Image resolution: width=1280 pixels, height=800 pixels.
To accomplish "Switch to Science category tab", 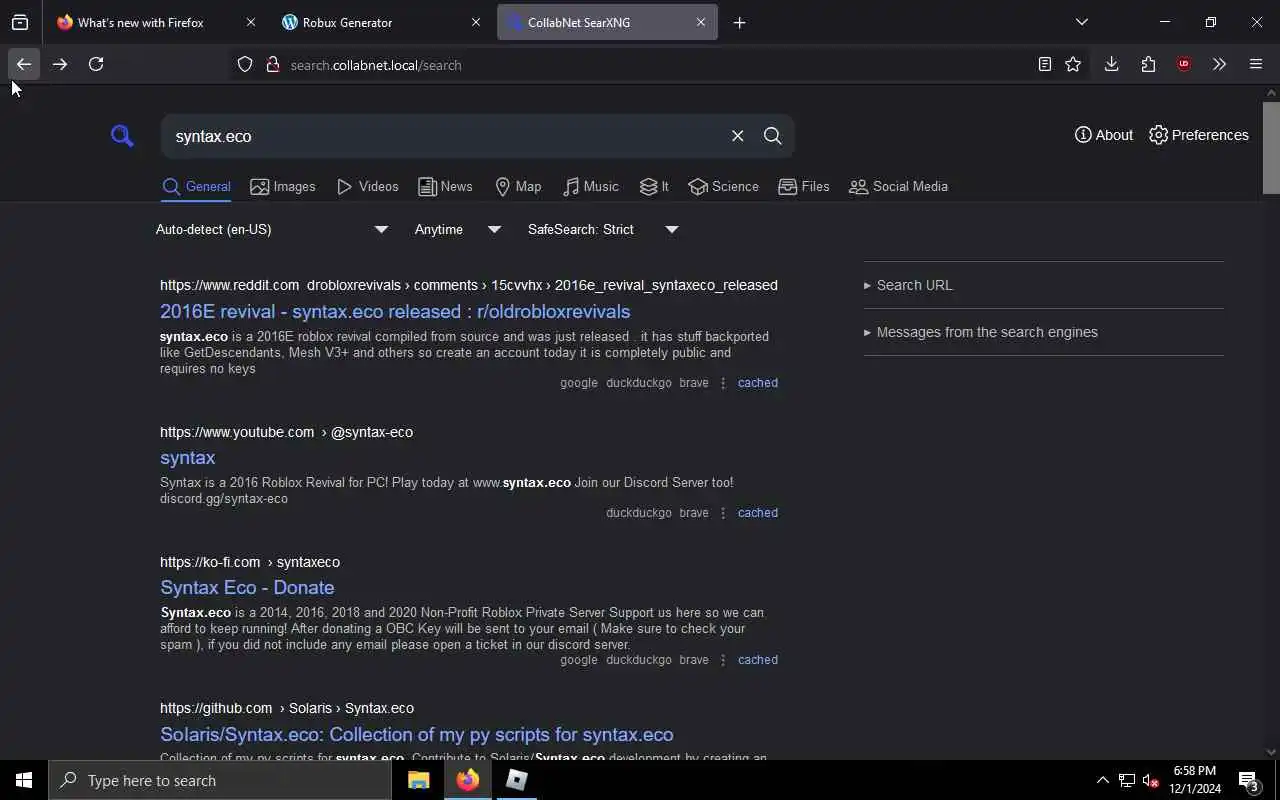I will pyautogui.click(x=724, y=186).
